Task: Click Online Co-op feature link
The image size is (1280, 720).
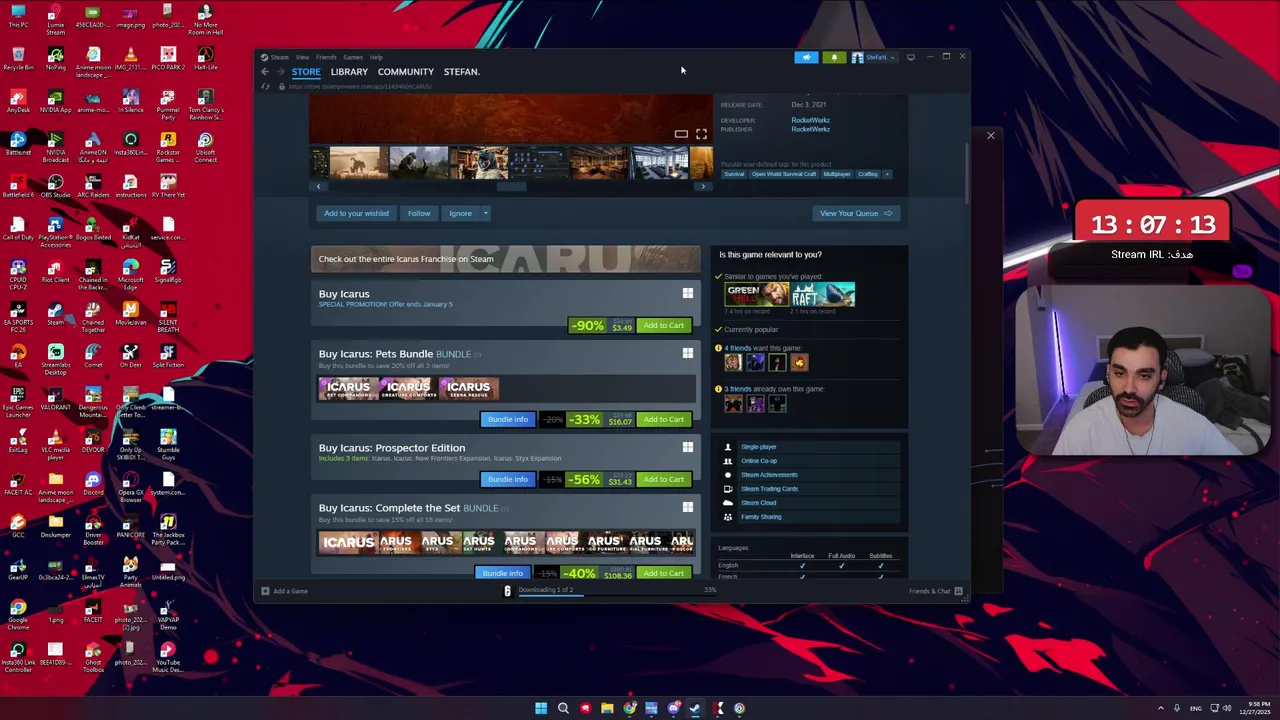Action: pos(759,461)
